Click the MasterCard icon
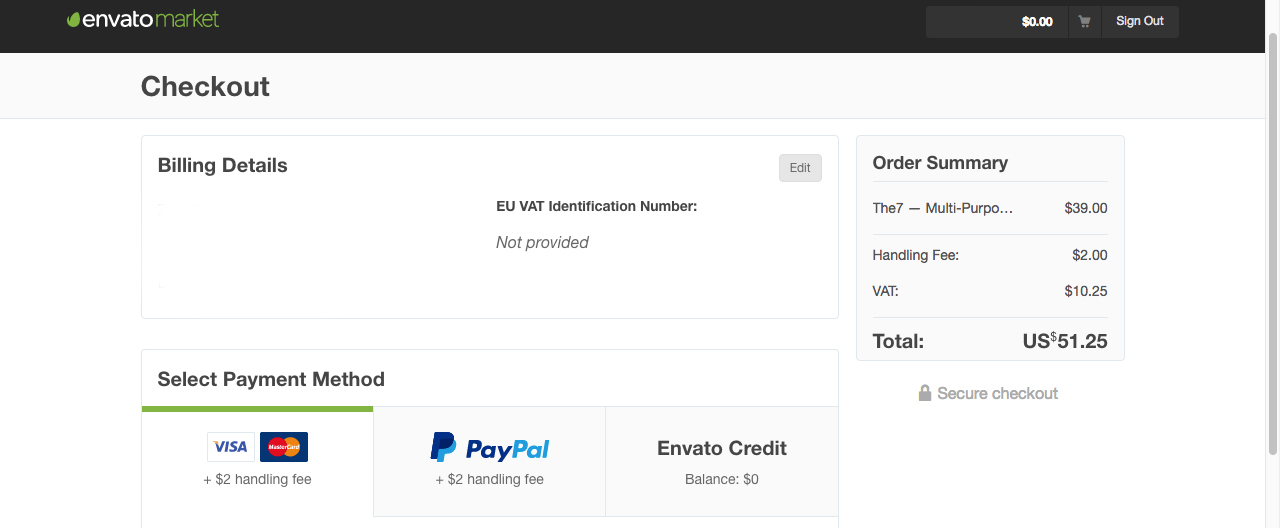 point(284,447)
